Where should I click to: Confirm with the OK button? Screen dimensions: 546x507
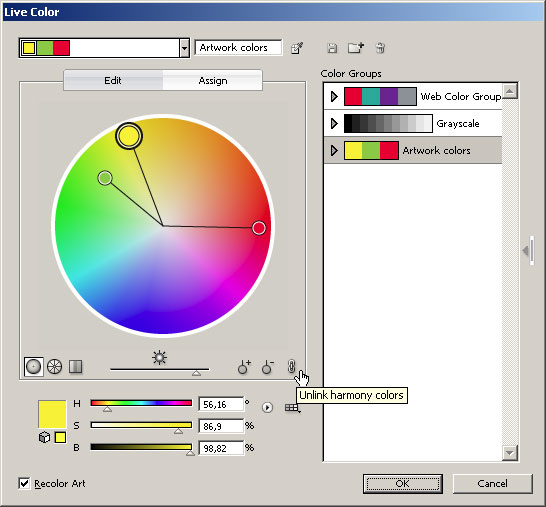403,484
